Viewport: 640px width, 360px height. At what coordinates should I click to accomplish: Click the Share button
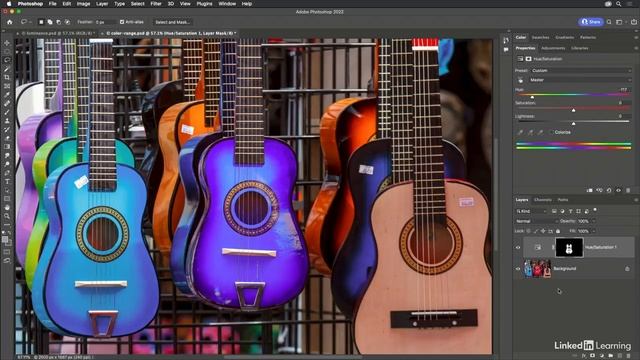pyautogui.click(x=591, y=22)
